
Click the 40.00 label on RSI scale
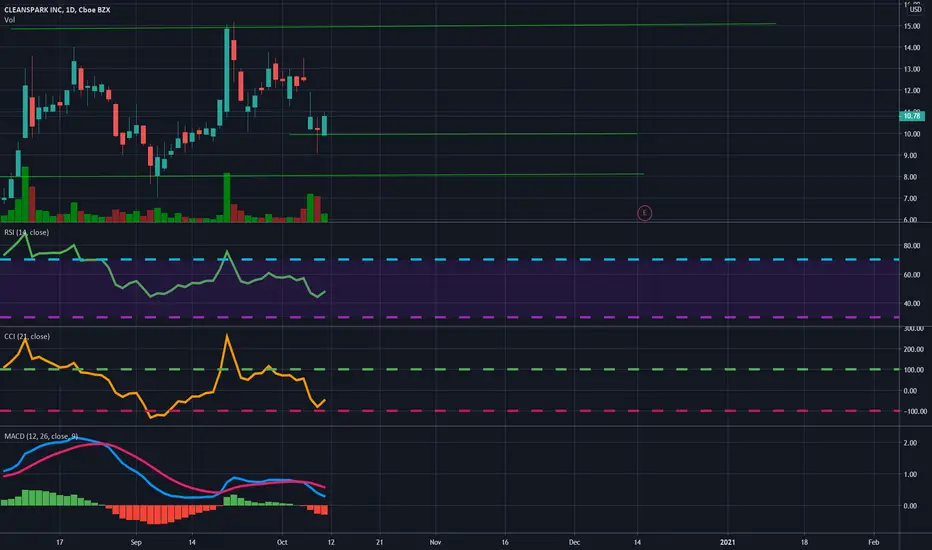(912, 303)
